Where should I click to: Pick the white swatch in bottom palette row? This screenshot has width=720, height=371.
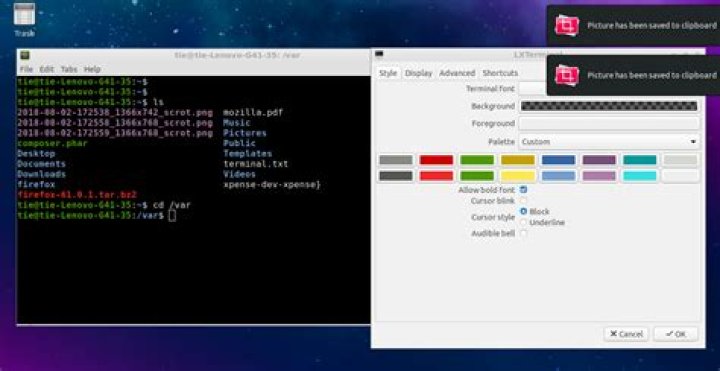point(681,176)
